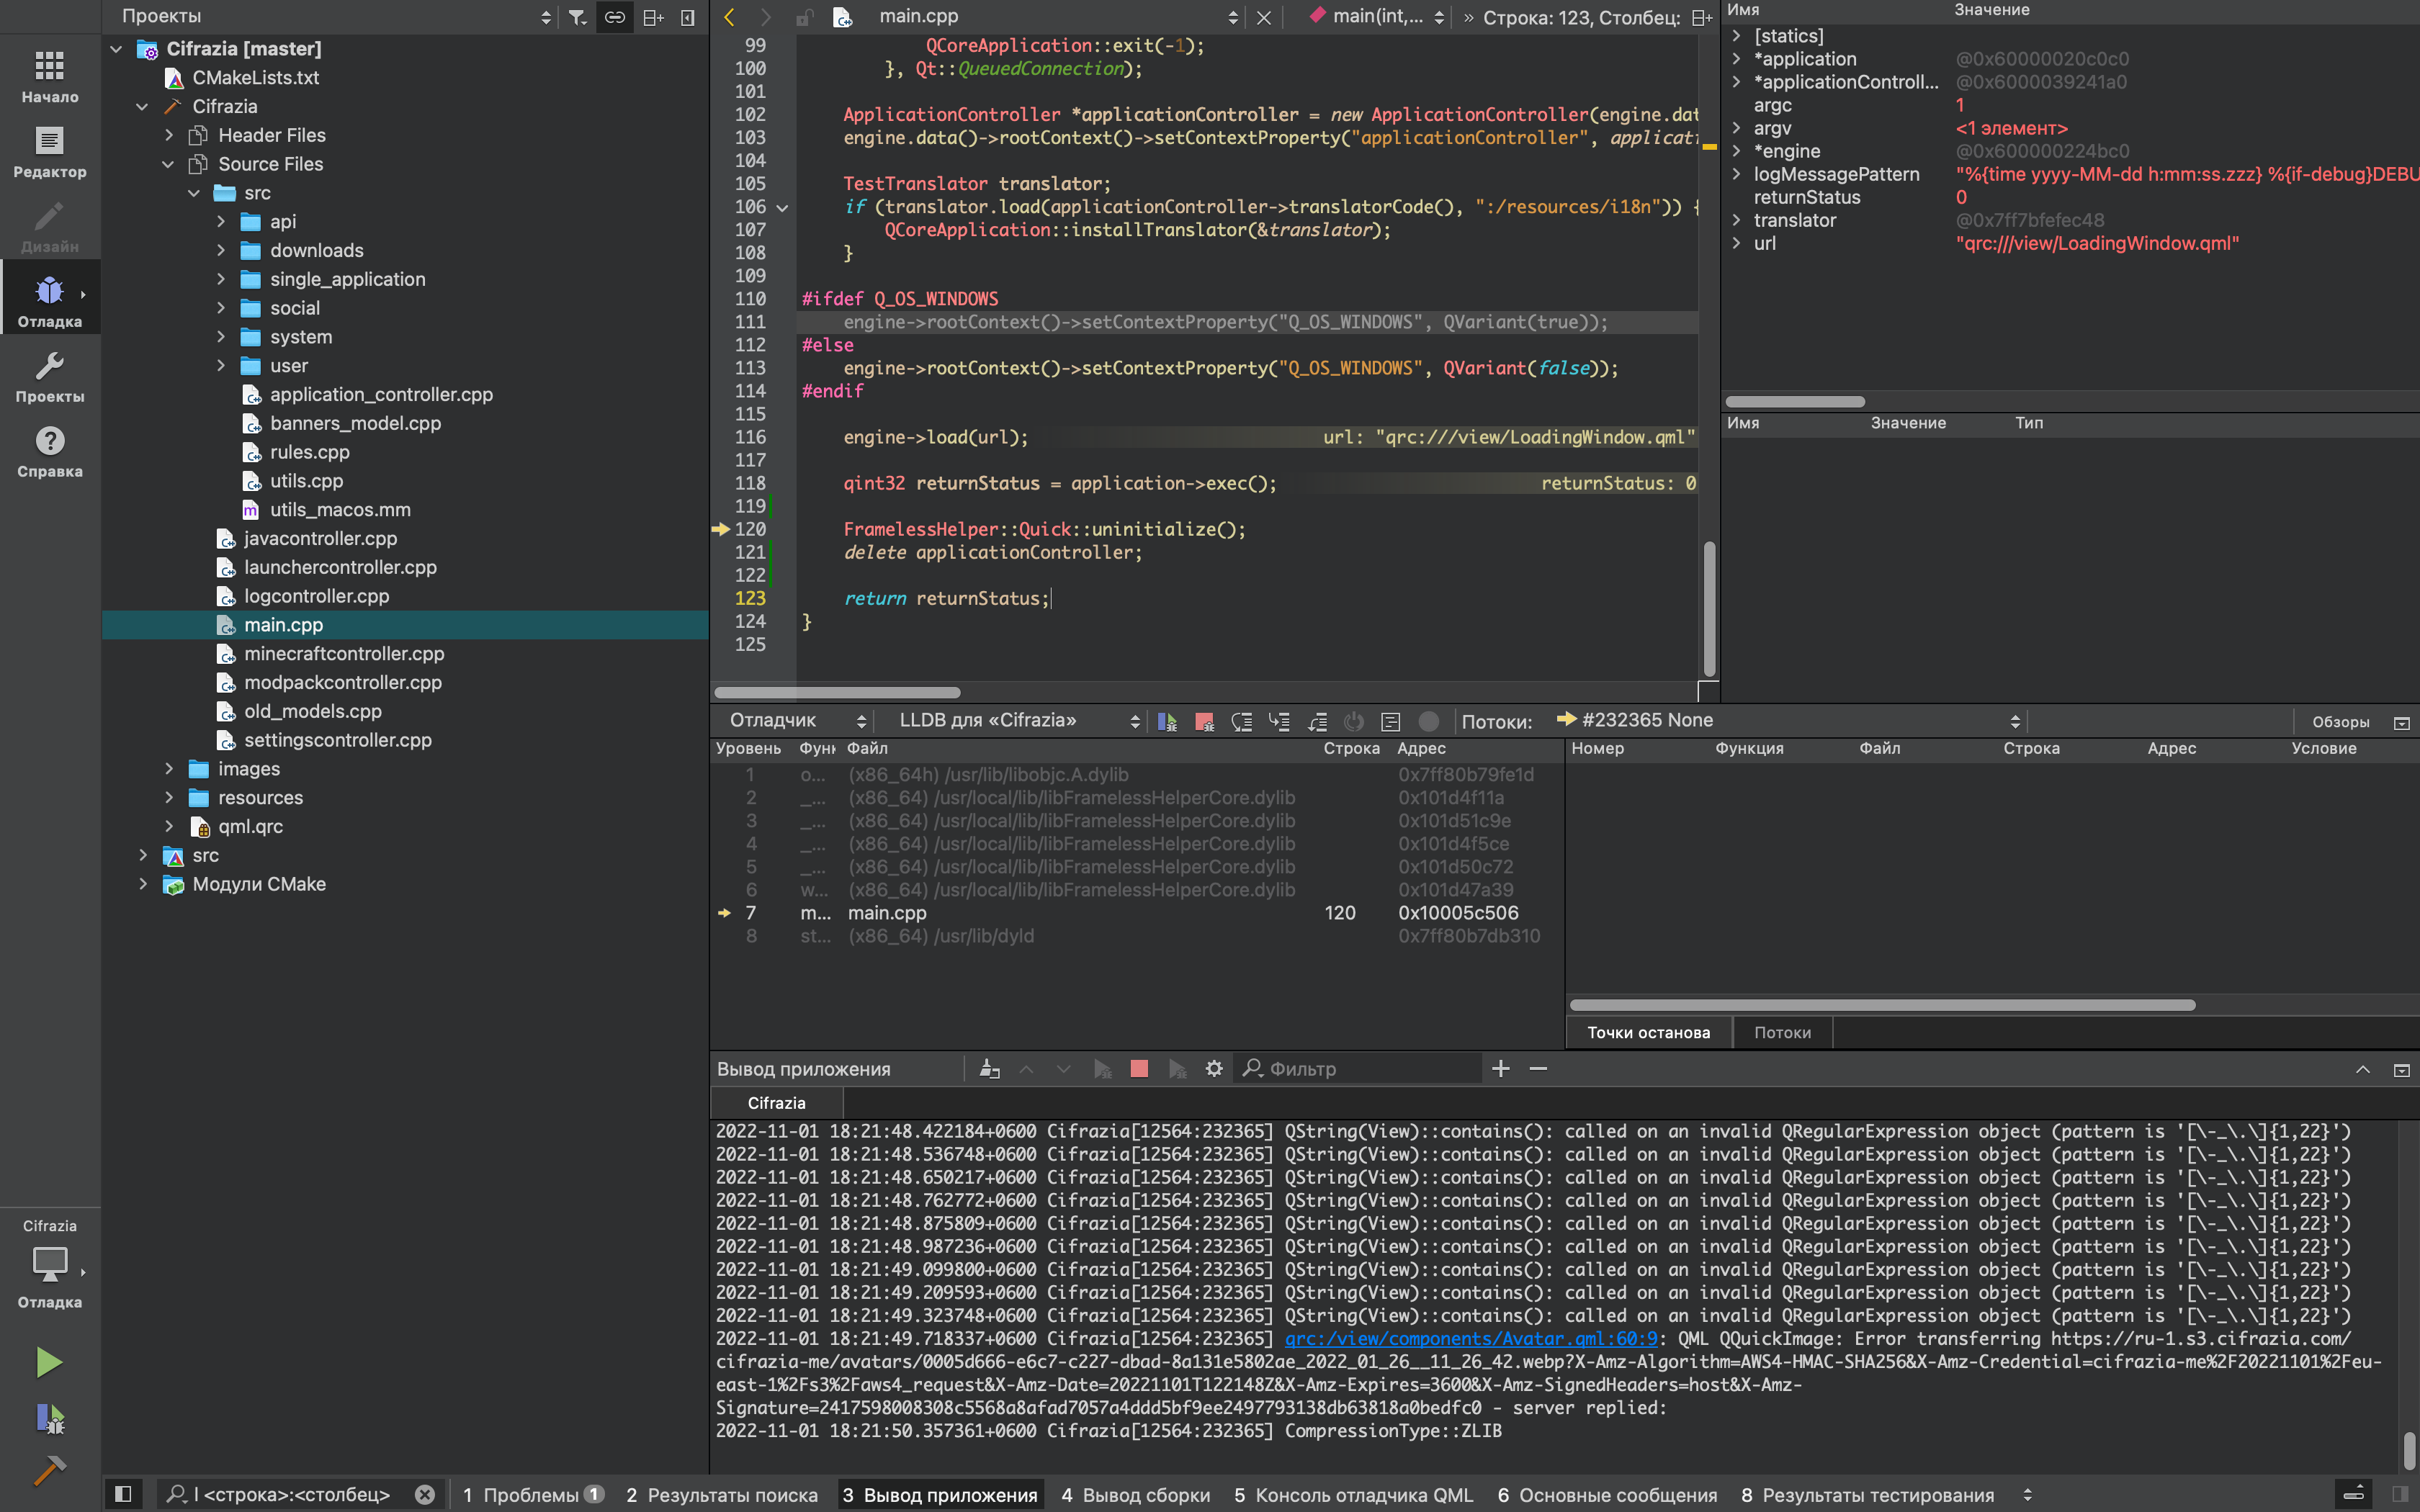Open application output settings gear

(1214, 1069)
